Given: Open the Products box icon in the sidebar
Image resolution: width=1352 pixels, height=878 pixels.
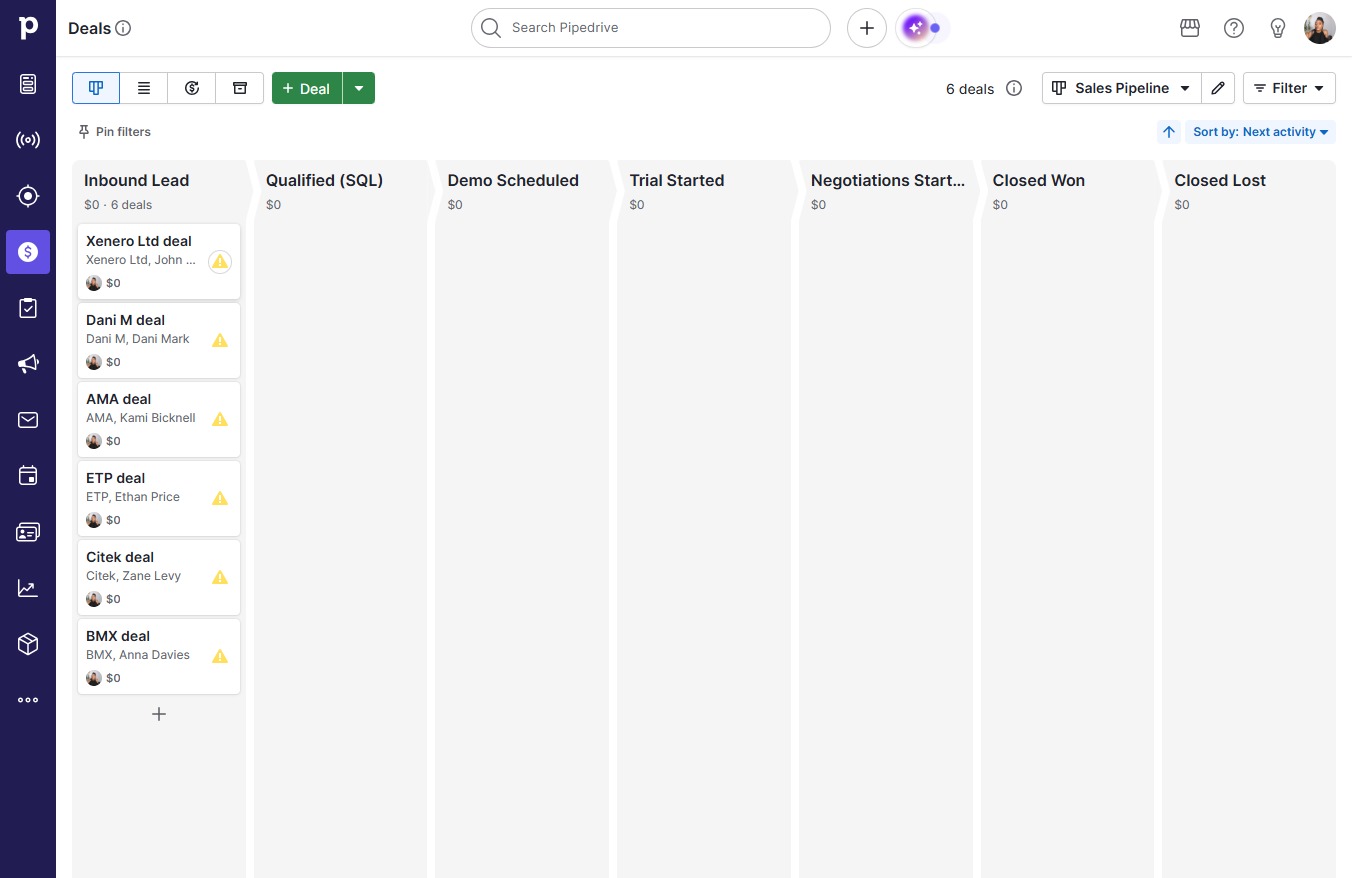Looking at the screenshot, I should pyautogui.click(x=28, y=644).
